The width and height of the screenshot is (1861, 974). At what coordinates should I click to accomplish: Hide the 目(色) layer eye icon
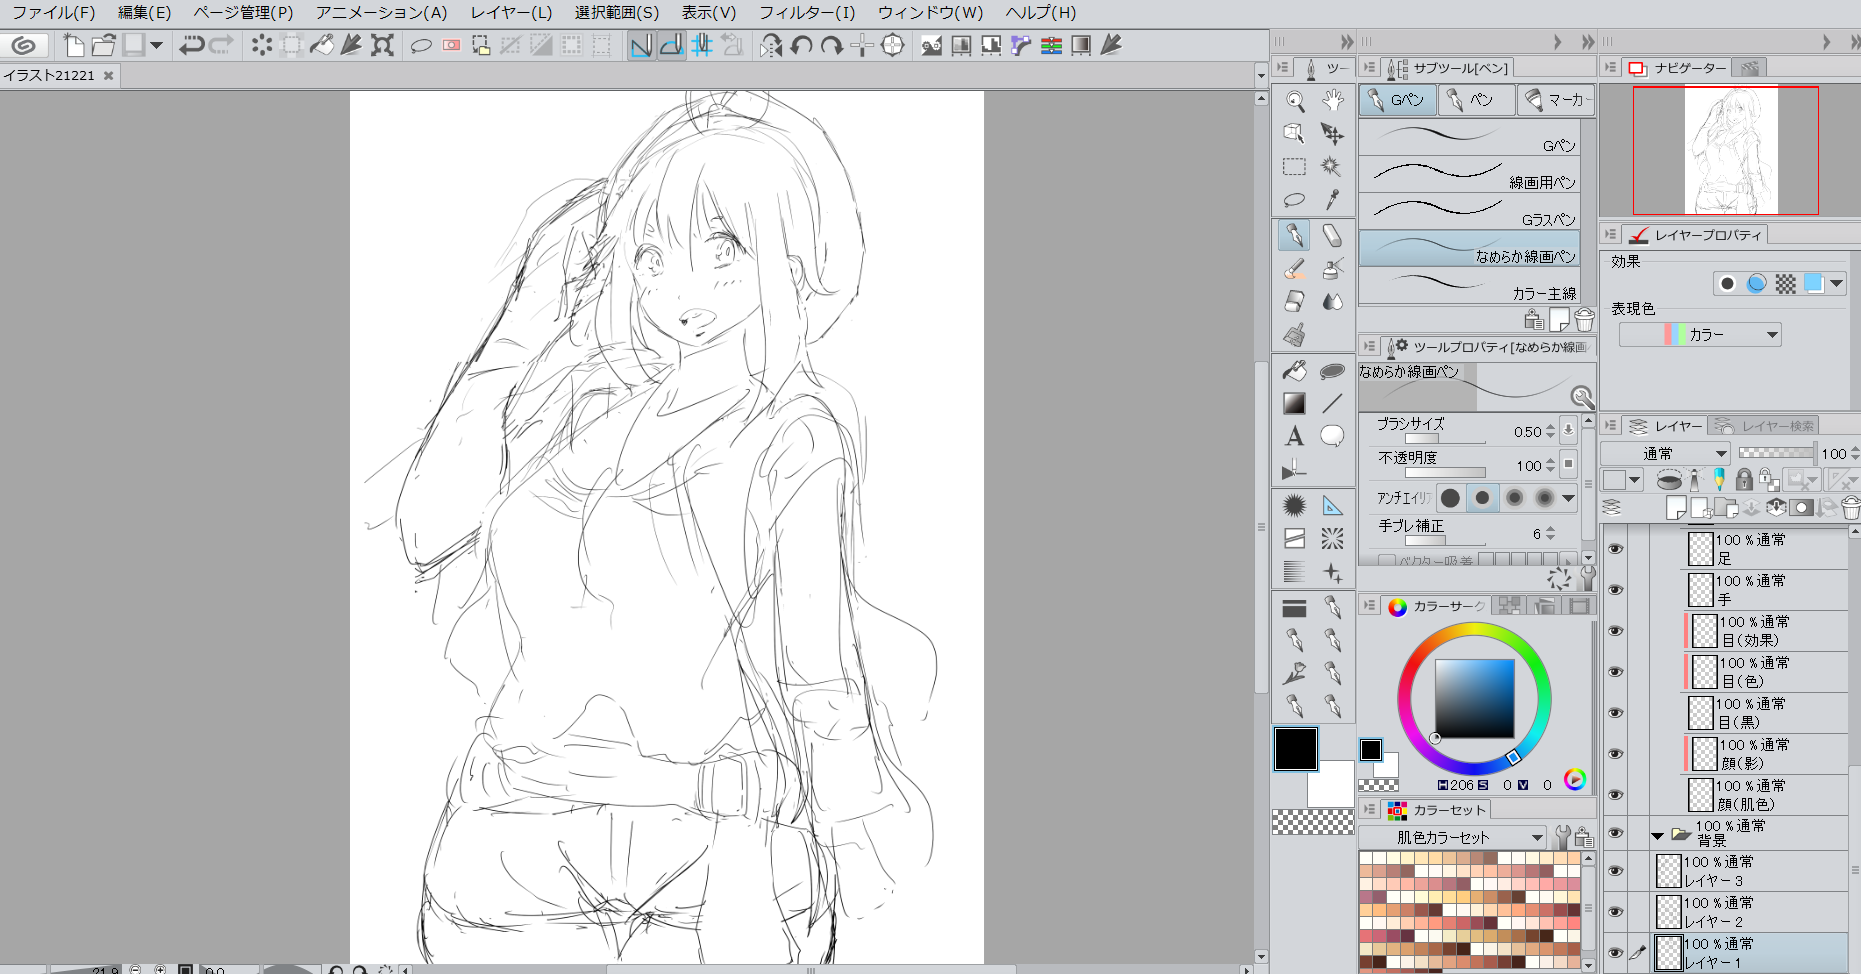pos(1615,672)
